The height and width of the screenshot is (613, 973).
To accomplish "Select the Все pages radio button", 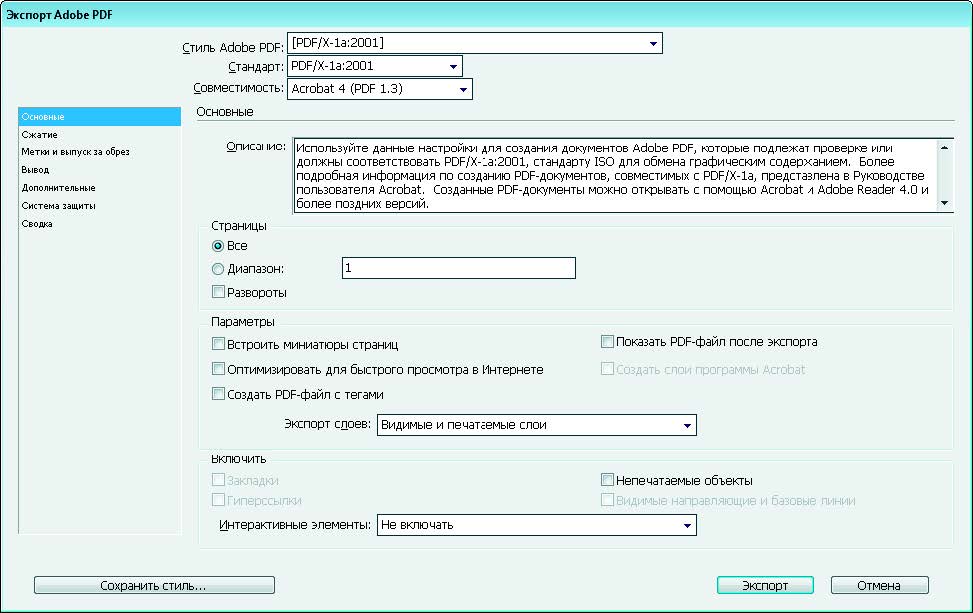I will (218, 246).
